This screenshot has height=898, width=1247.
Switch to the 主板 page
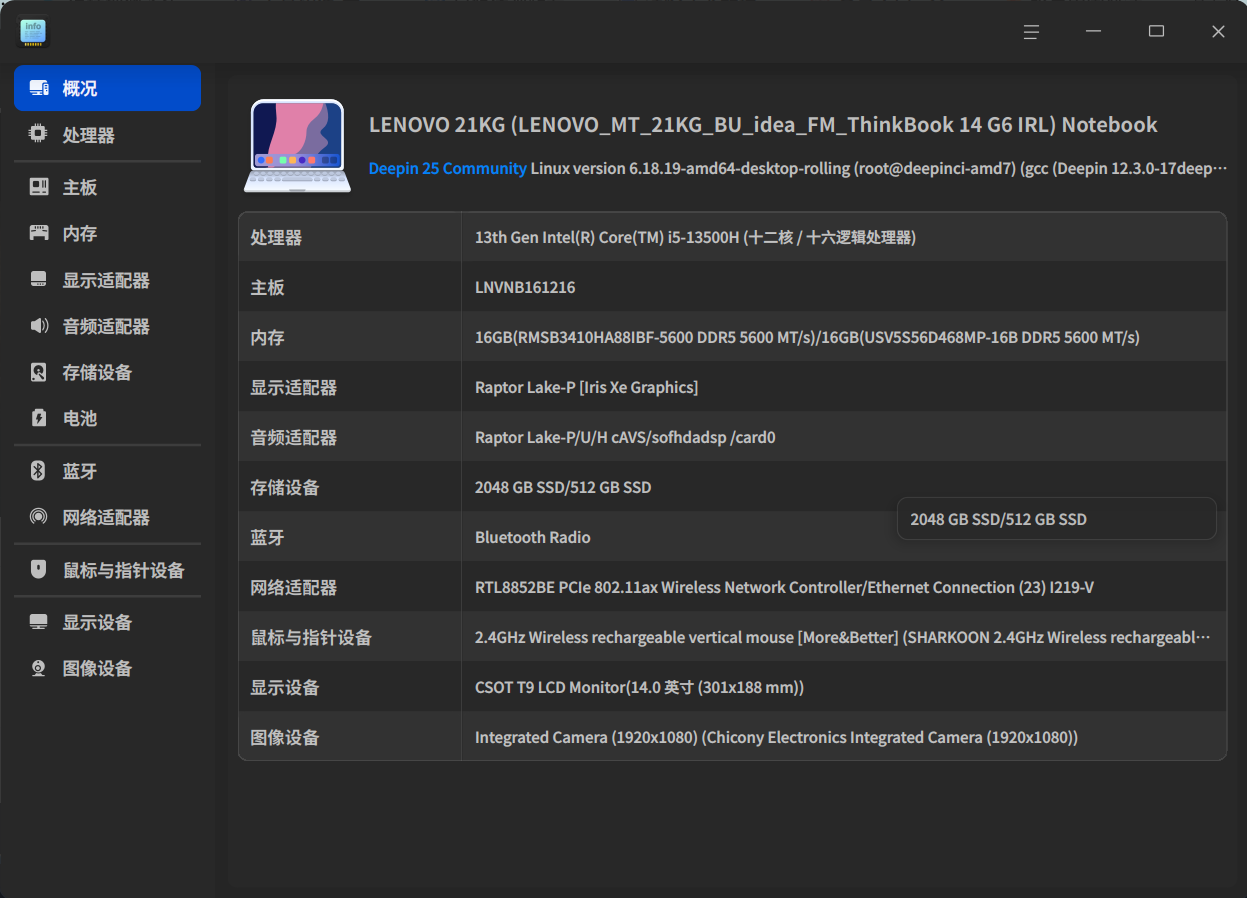107,187
